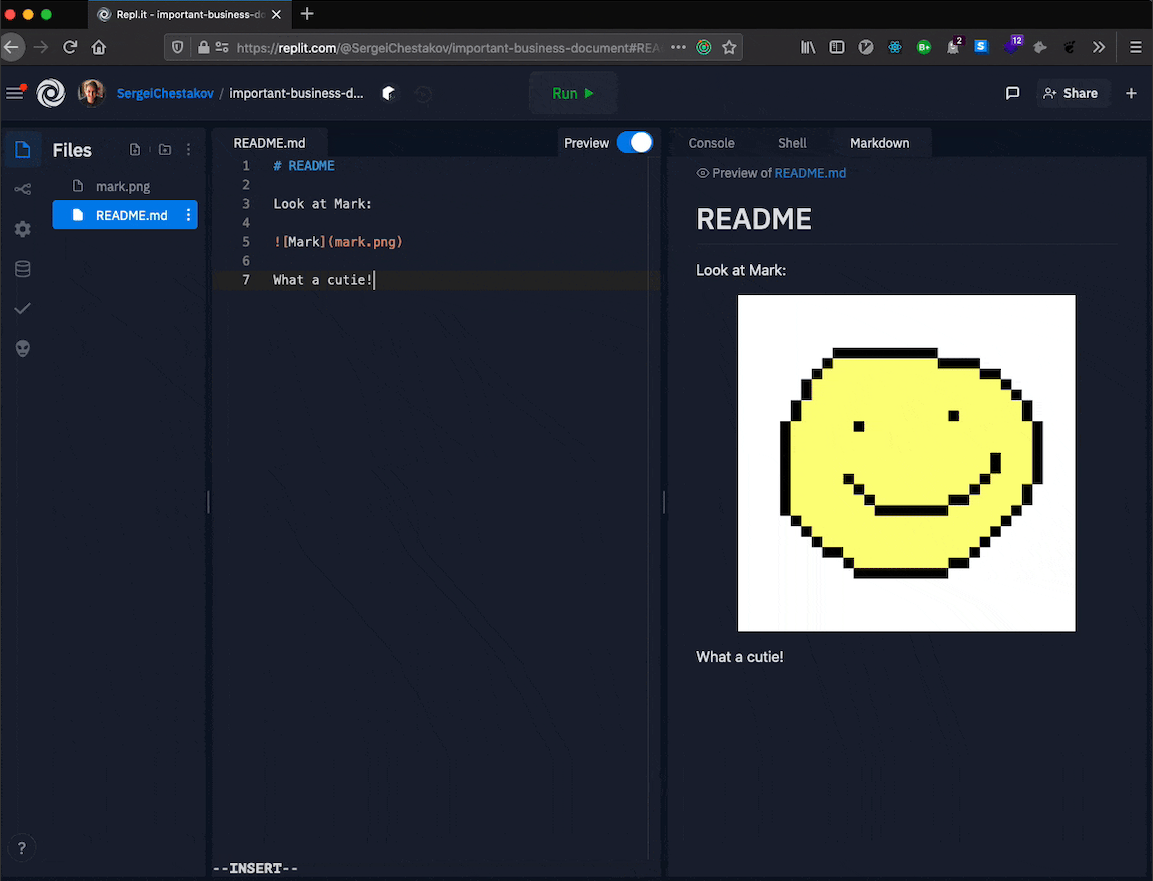
Task: Switch to the Shell tab
Action: 791,143
